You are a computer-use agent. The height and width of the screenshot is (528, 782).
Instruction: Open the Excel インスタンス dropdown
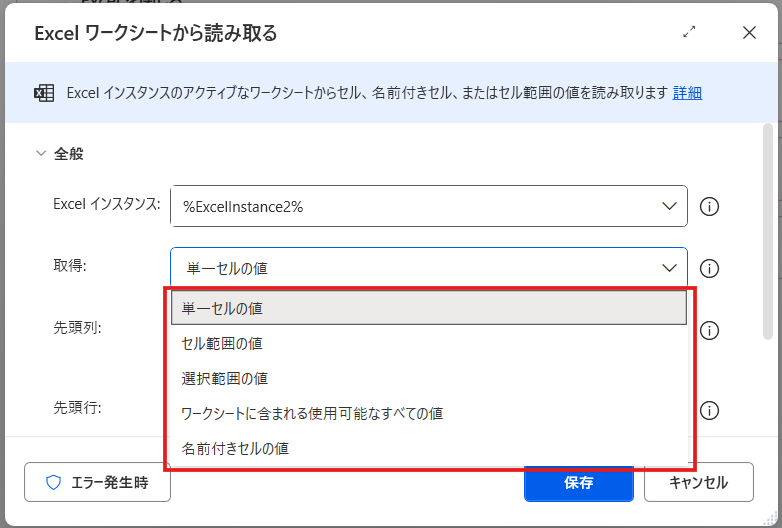(669, 206)
